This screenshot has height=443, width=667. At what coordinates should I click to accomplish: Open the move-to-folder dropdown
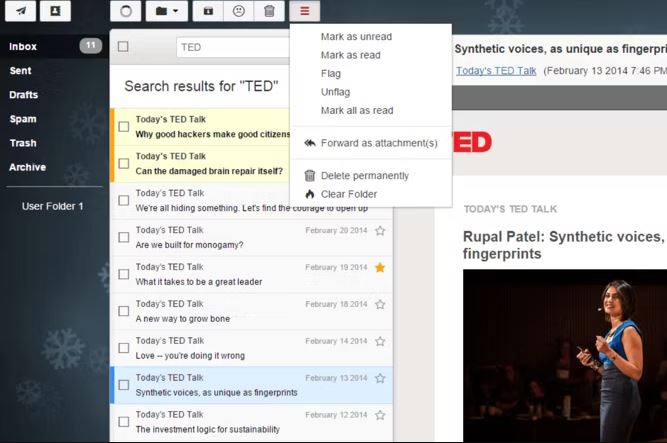167,11
